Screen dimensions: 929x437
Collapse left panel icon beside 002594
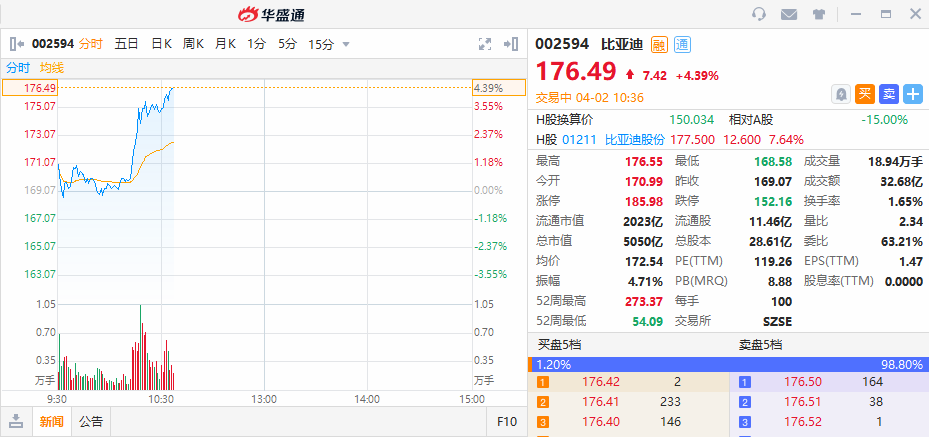tap(17, 43)
